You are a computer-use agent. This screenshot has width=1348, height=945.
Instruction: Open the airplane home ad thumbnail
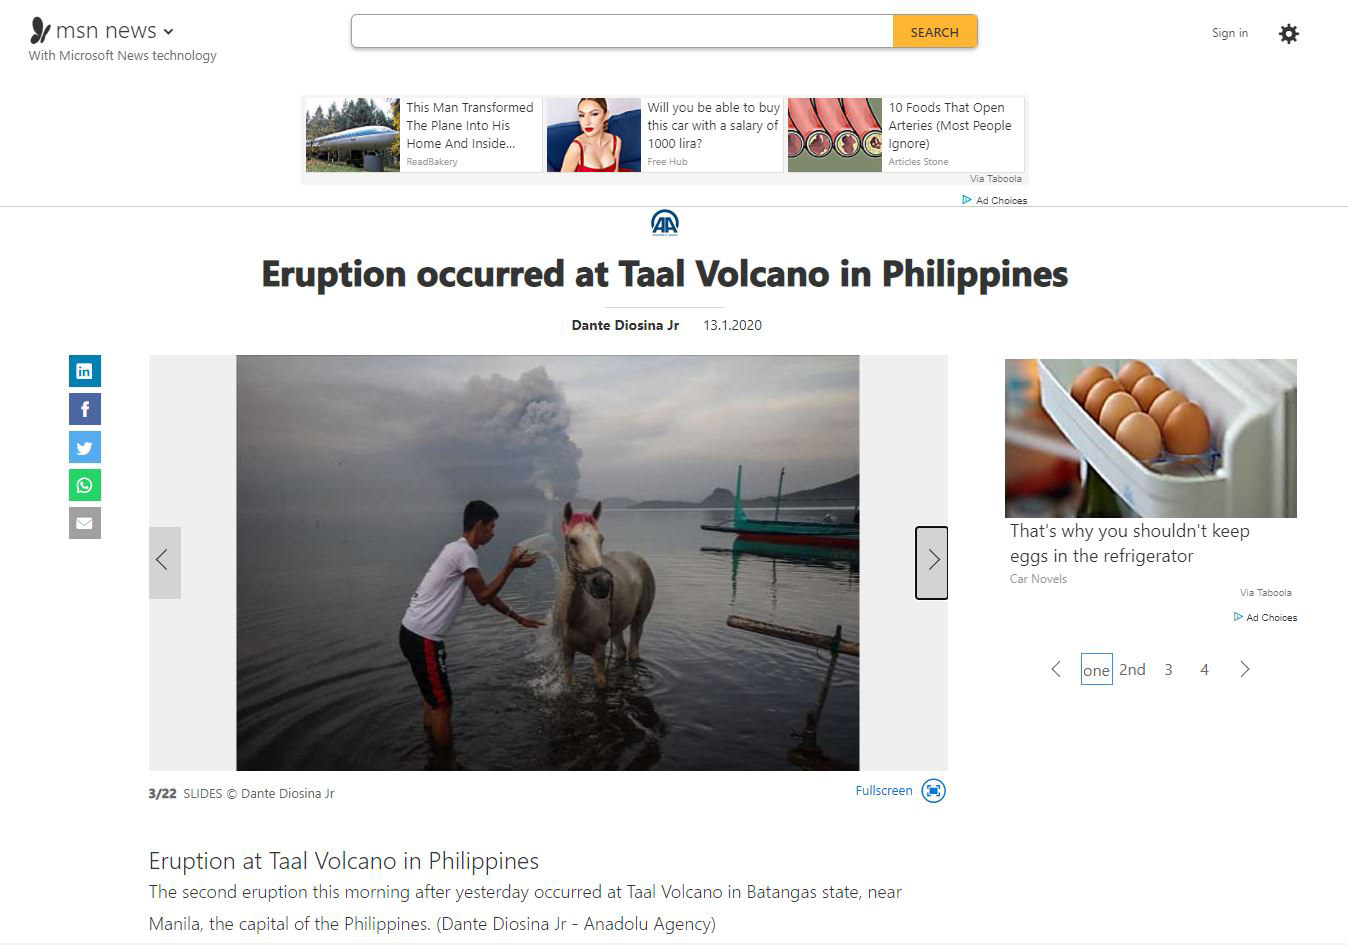point(353,135)
